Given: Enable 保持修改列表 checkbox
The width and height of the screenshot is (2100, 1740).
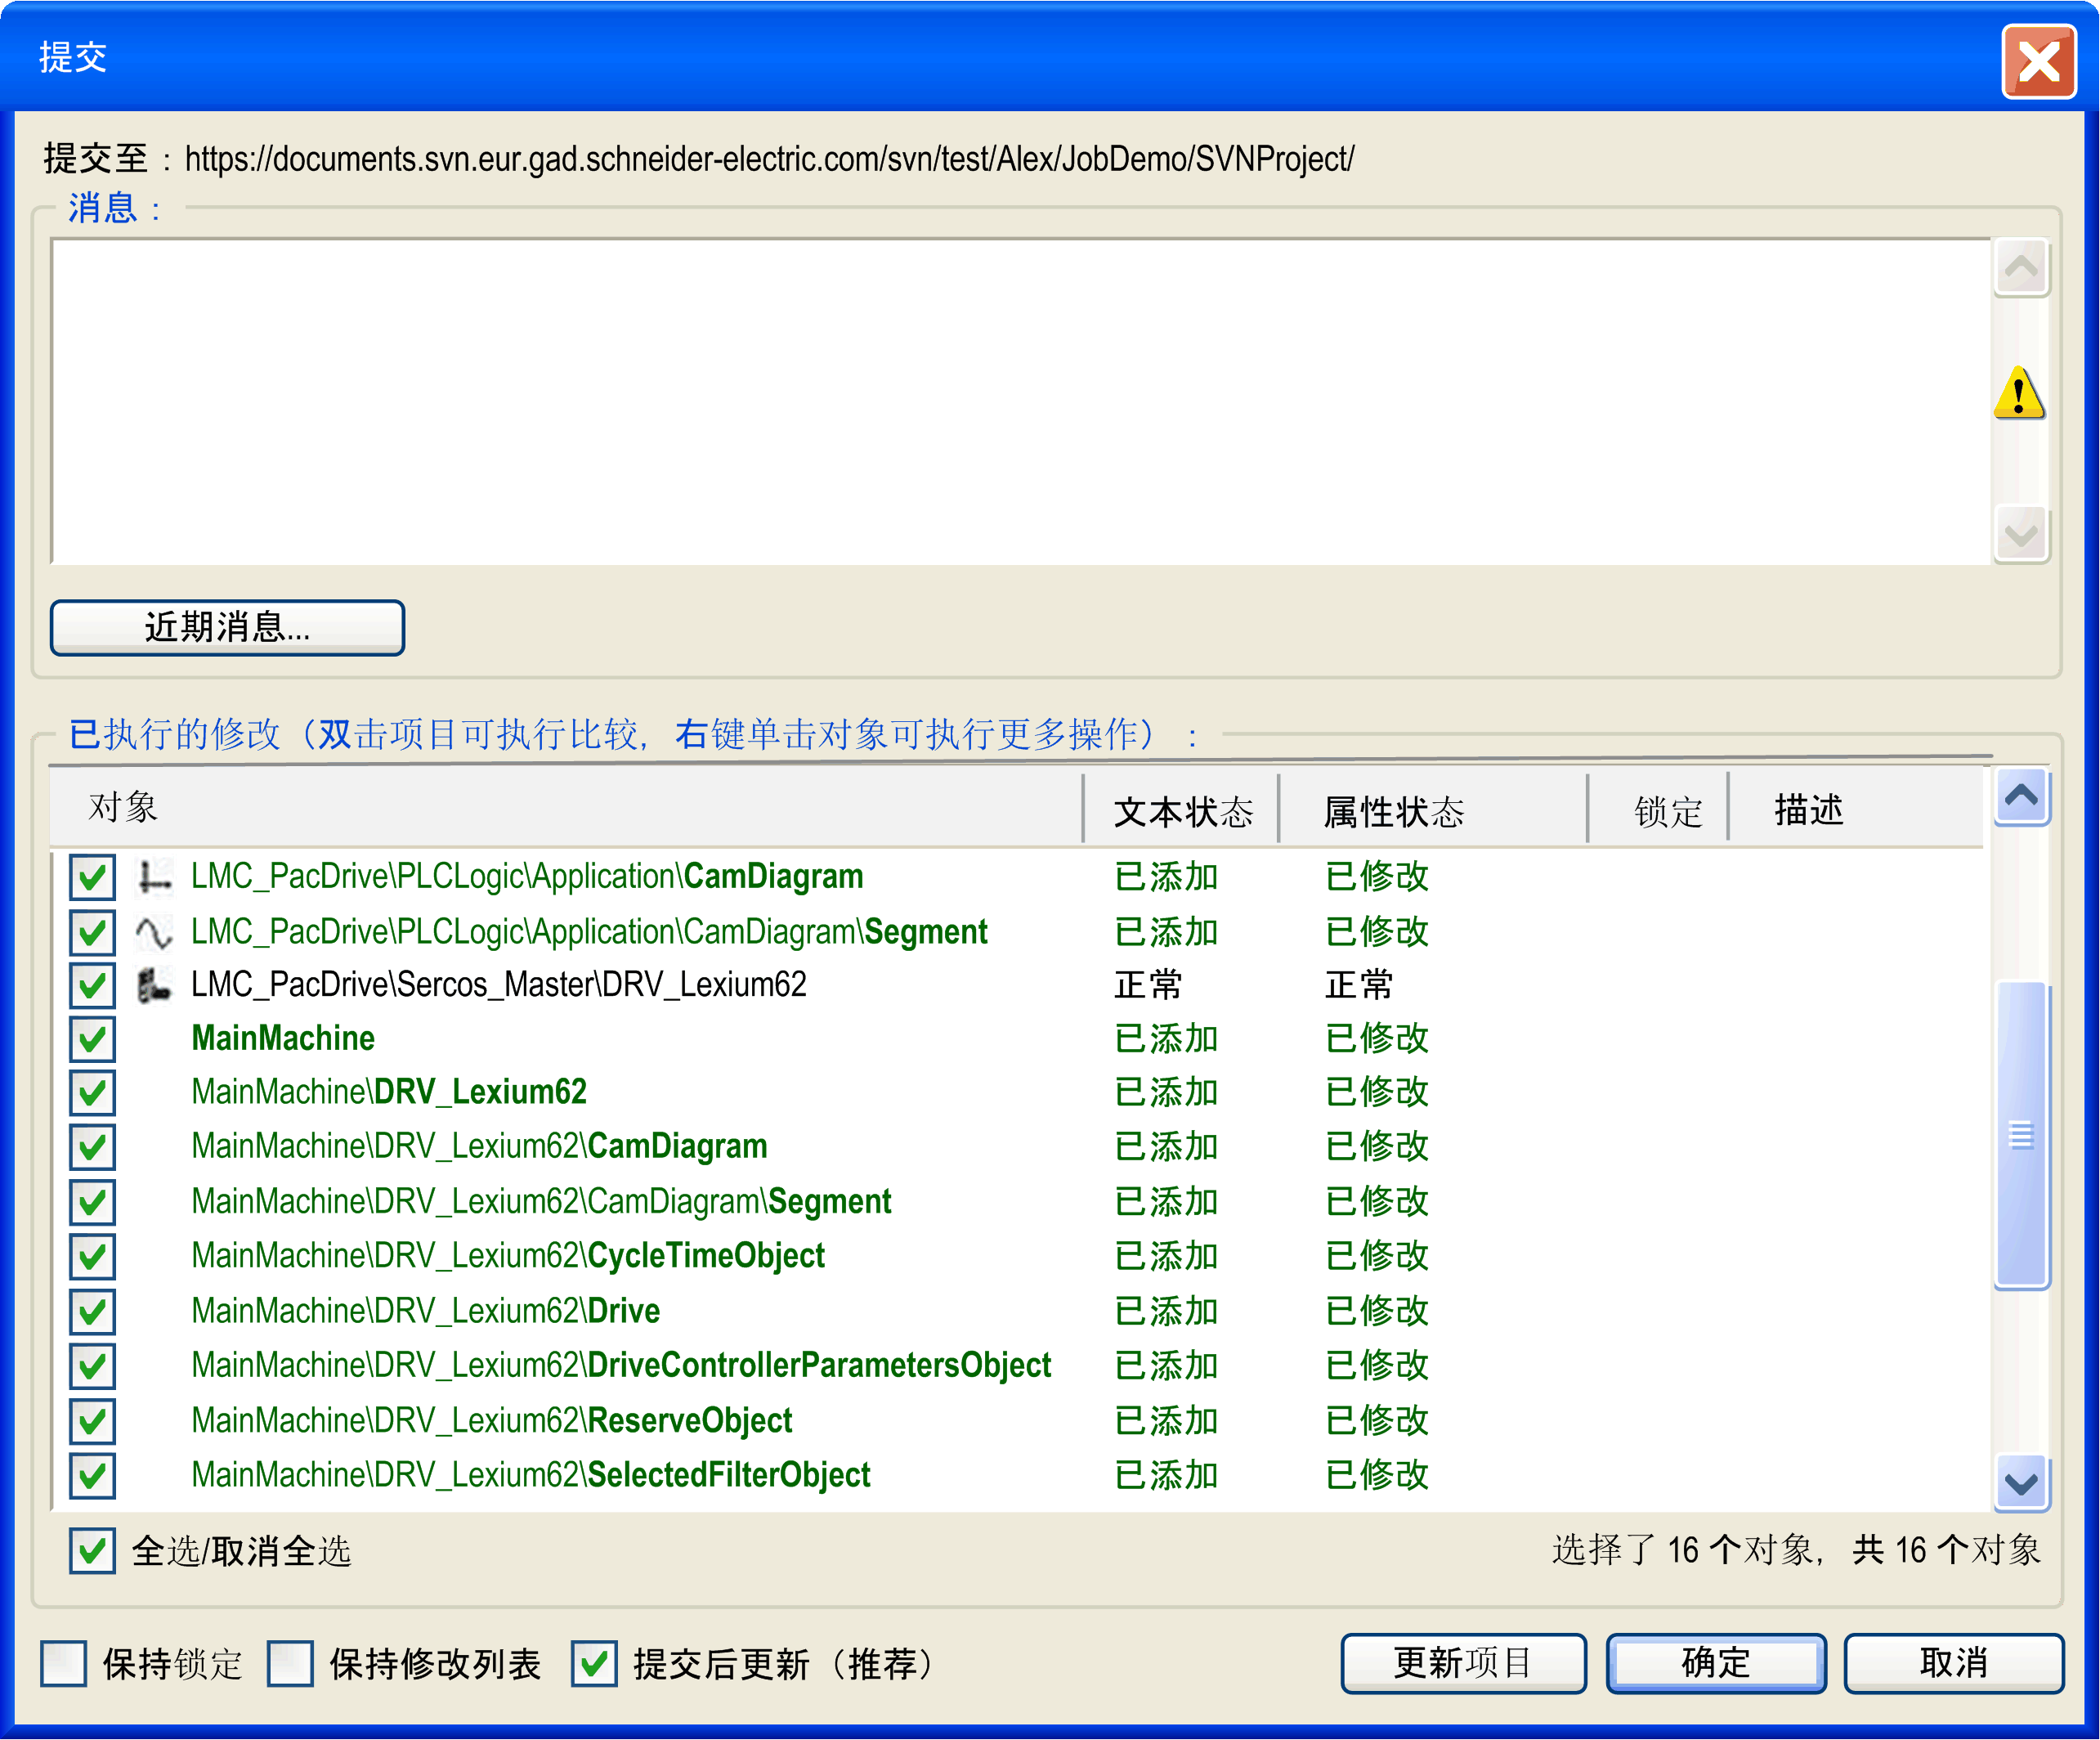Looking at the screenshot, I should coord(291,1664).
